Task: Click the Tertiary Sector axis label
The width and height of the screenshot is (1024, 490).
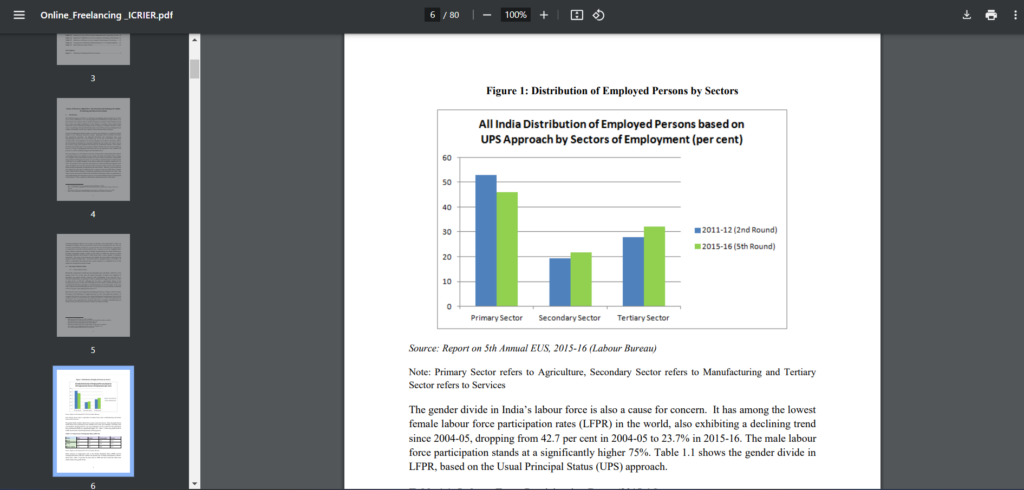Action: click(x=643, y=318)
